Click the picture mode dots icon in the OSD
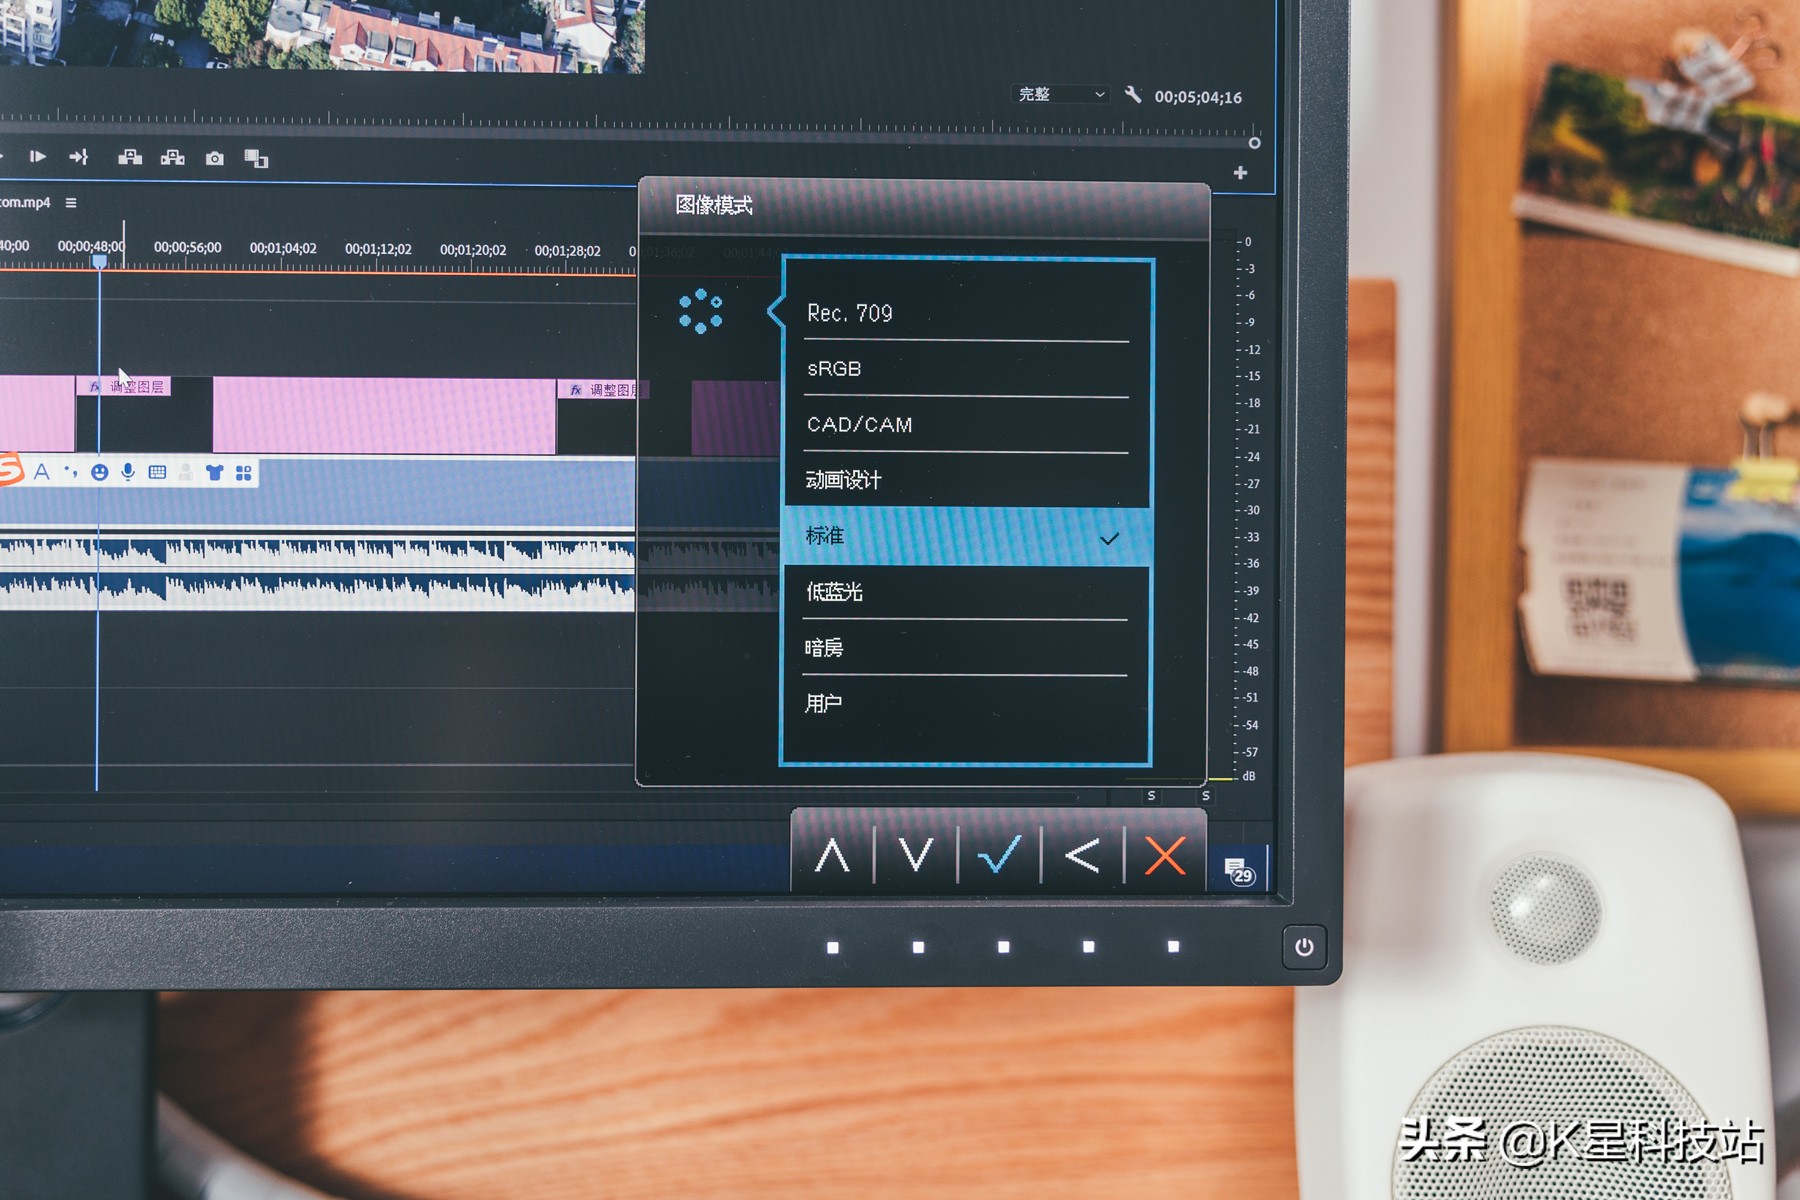 click(x=700, y=311)
